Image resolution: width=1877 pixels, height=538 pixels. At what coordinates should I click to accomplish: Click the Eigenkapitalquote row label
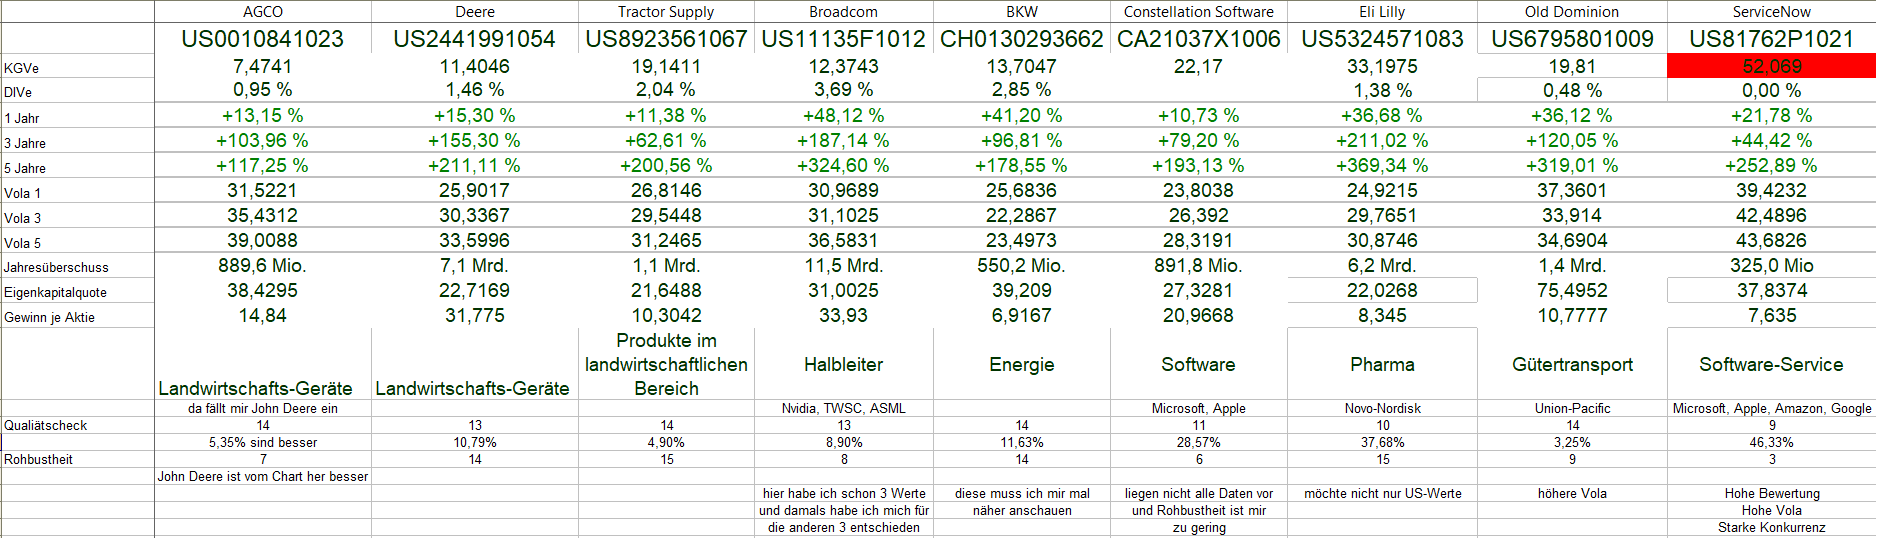(55, 292)
